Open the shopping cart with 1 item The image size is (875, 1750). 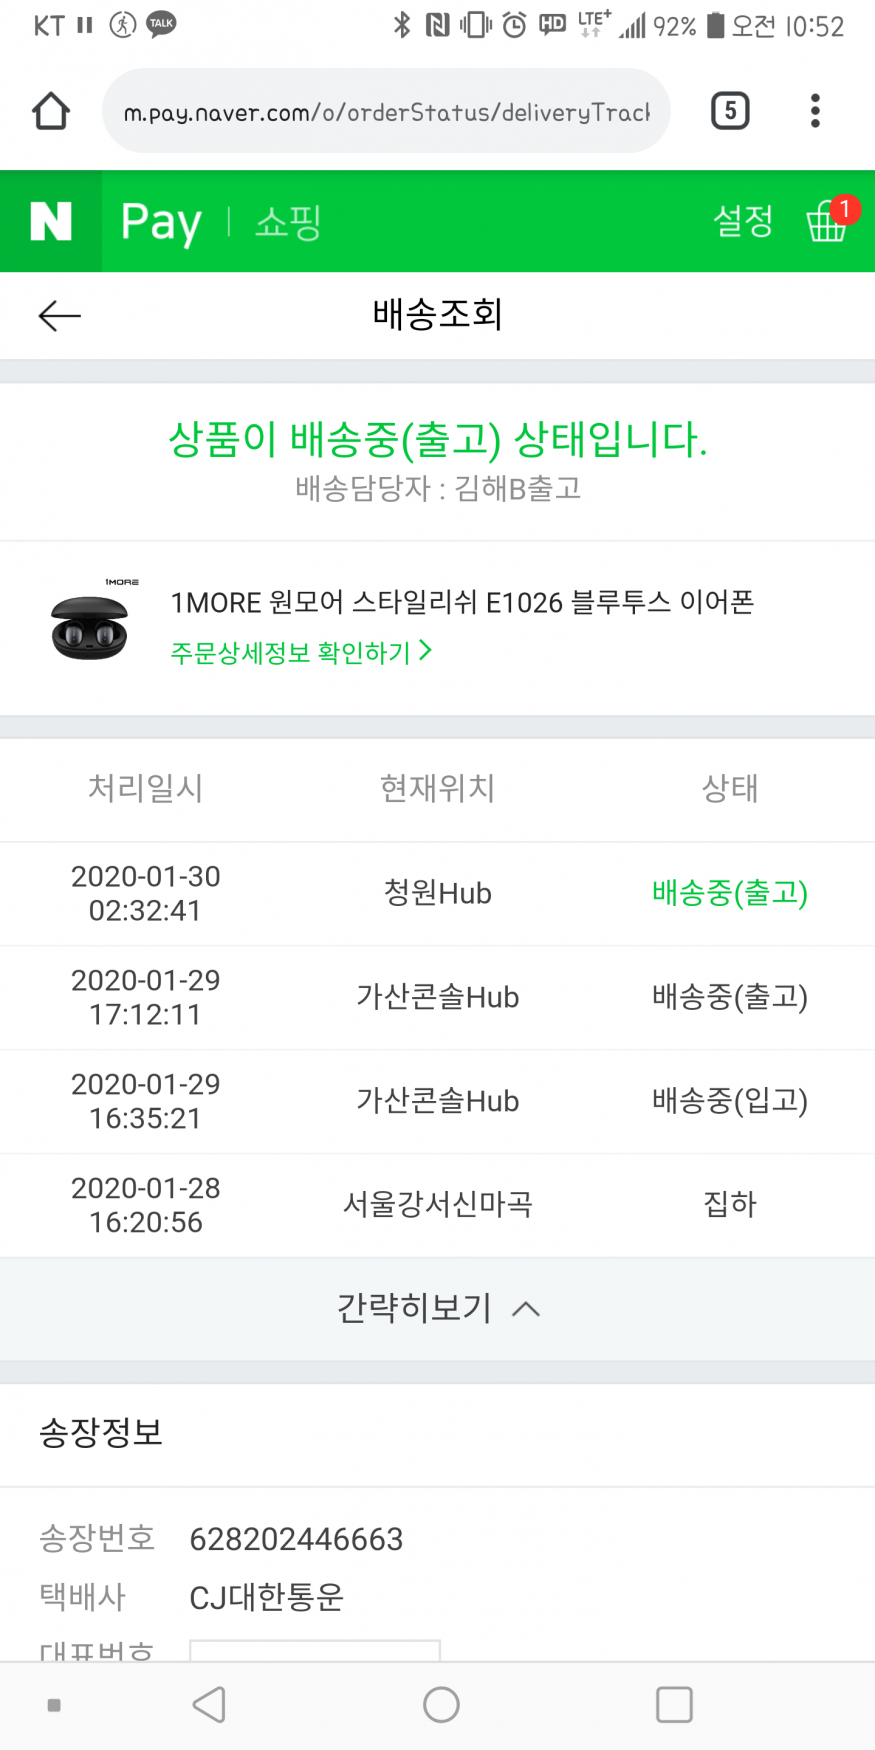tap(828, 220)
